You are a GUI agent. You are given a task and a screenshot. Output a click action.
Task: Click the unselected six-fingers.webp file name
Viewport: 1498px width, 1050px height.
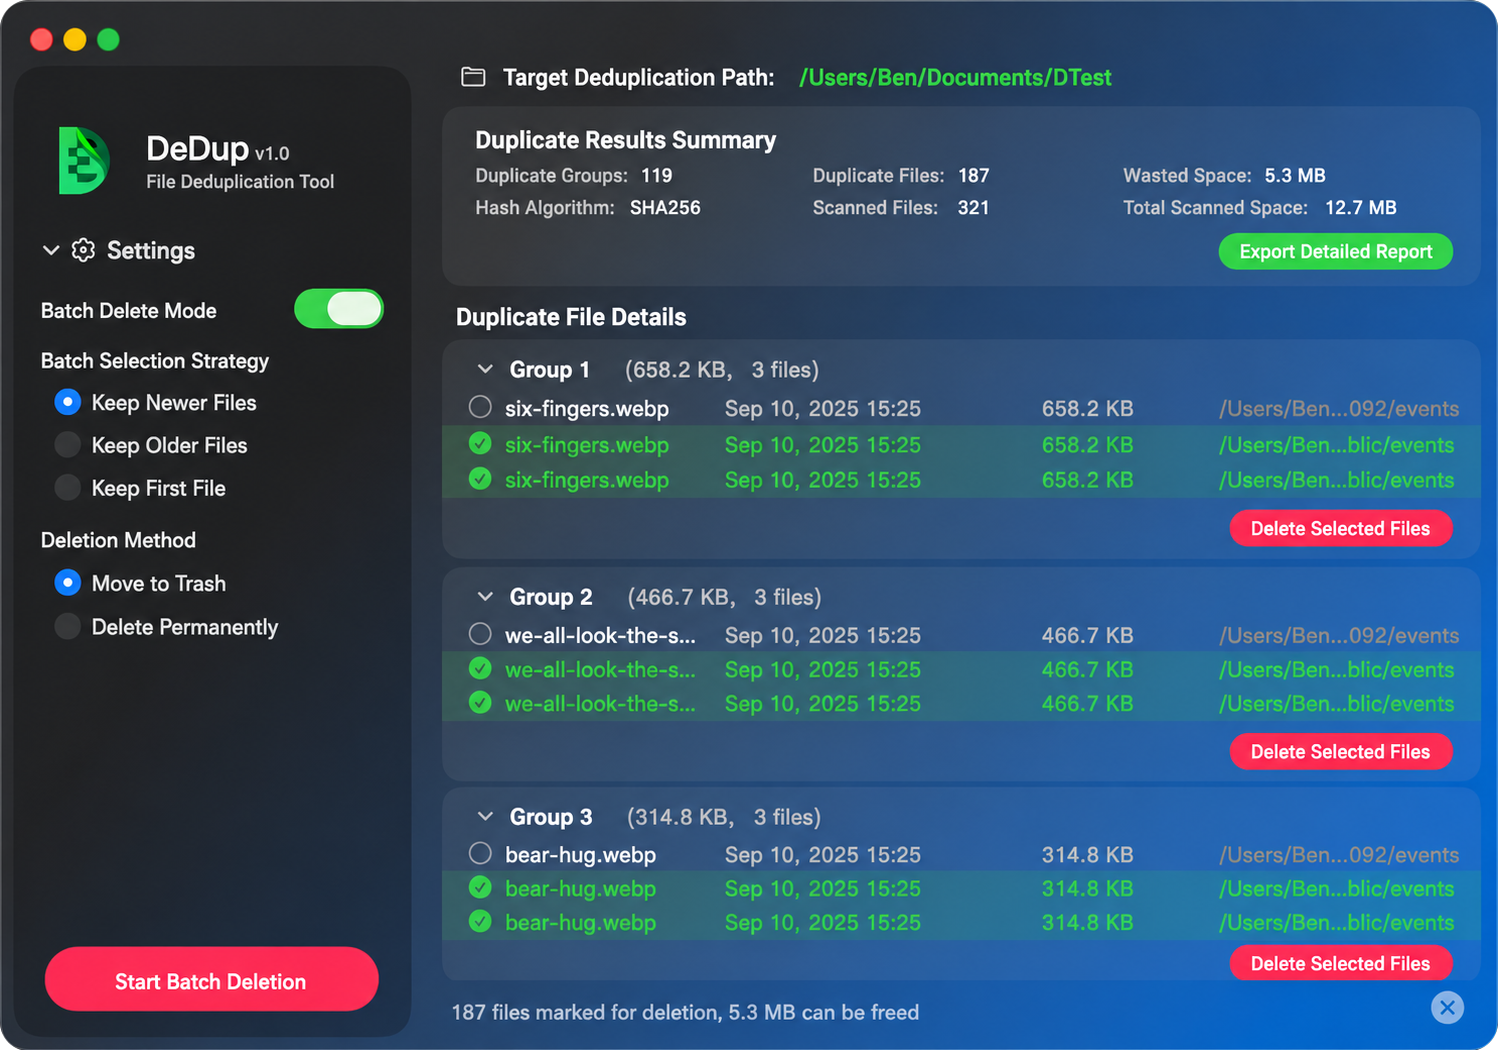click(587, 408)
